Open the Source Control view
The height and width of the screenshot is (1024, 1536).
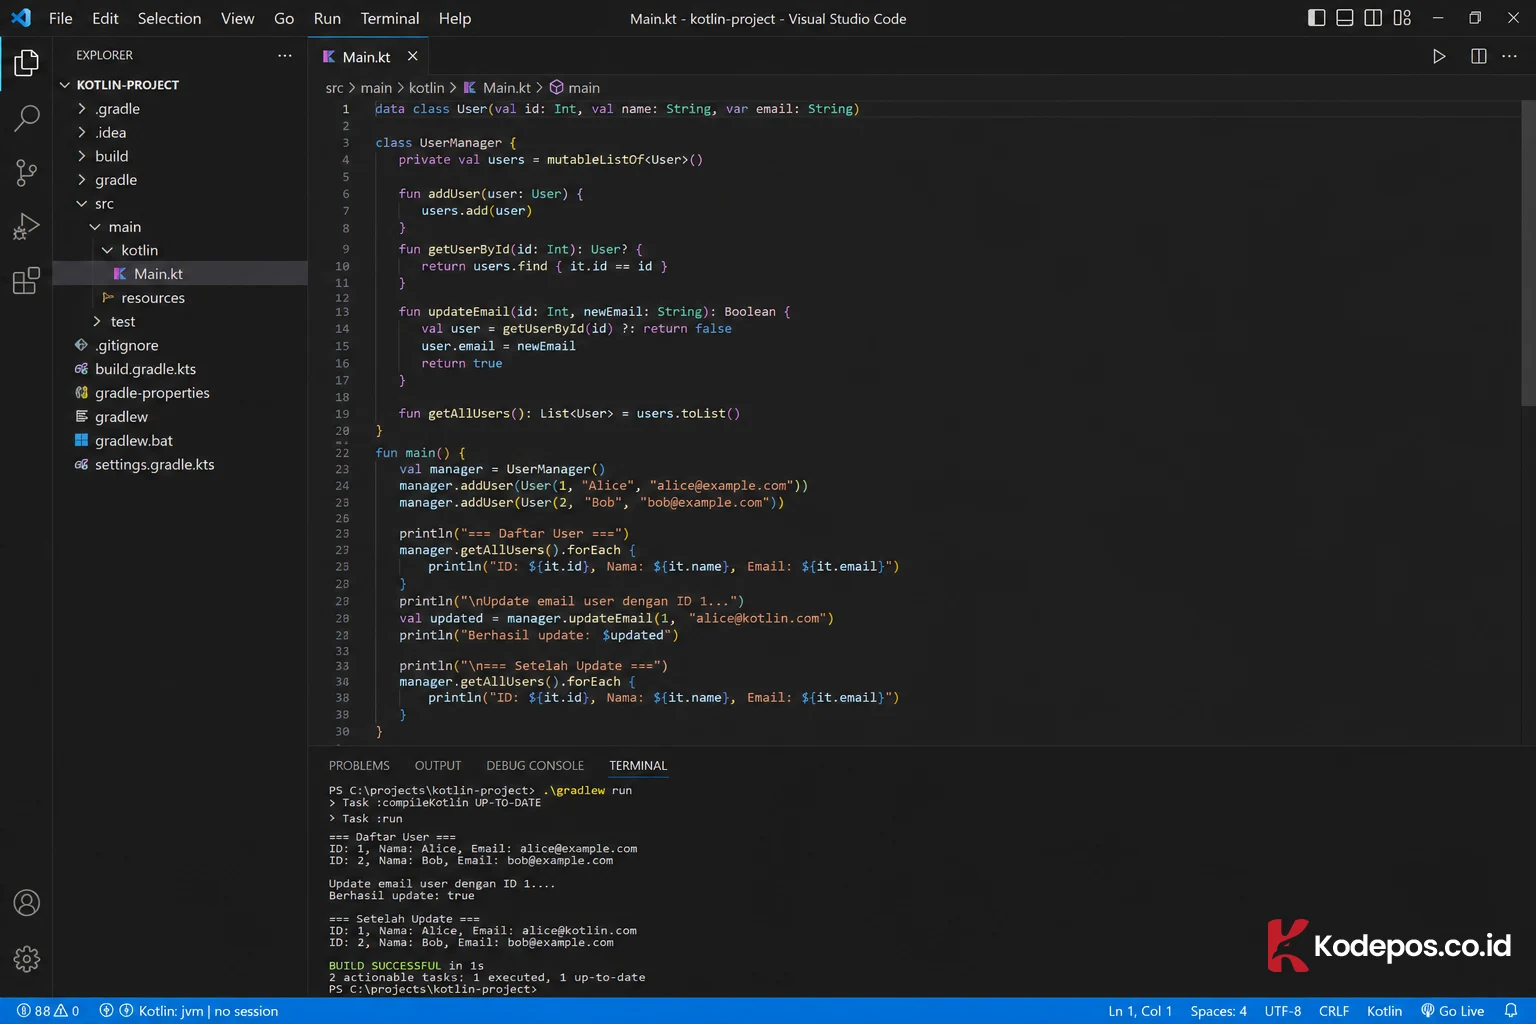[x=26, y=172]
